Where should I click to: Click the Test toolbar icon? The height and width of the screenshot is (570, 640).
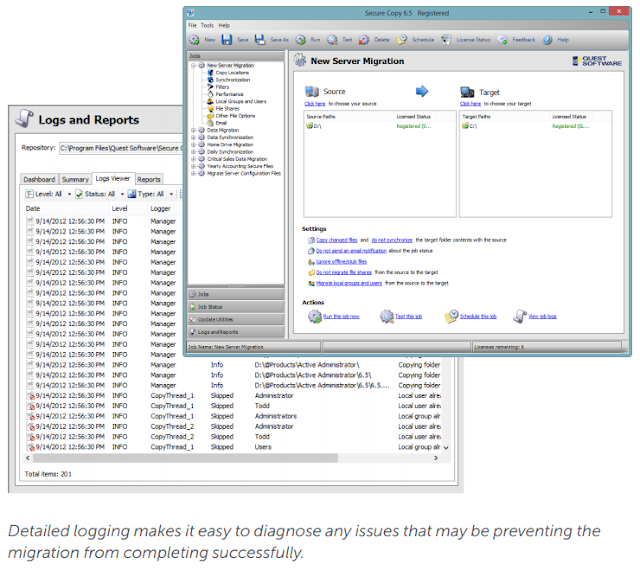click(332, 40)
